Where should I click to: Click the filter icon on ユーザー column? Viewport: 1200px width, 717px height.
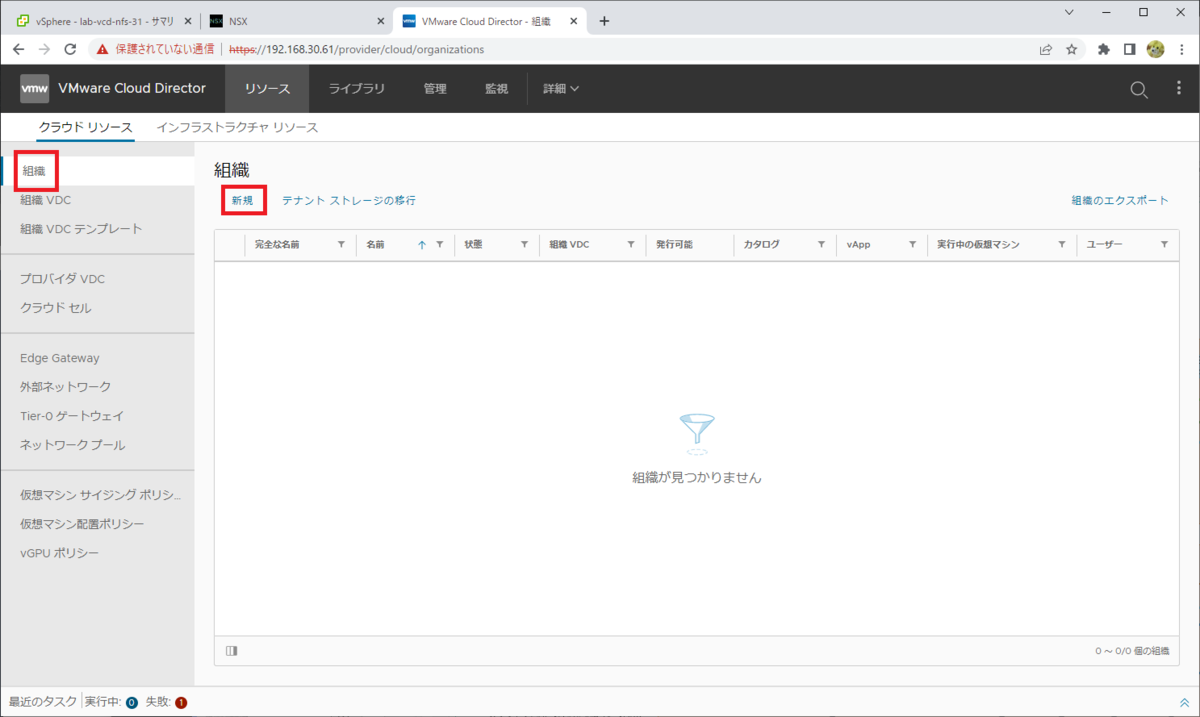(1164, 245)
